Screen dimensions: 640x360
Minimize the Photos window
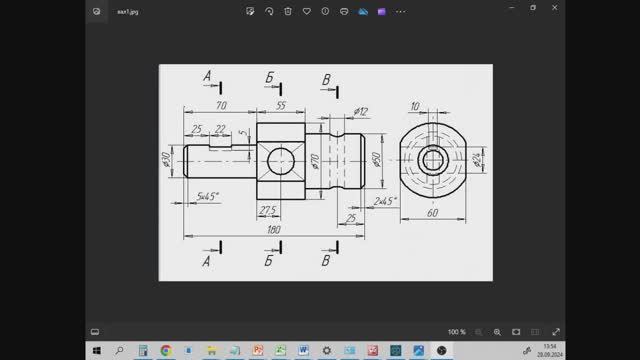point(512,8)
